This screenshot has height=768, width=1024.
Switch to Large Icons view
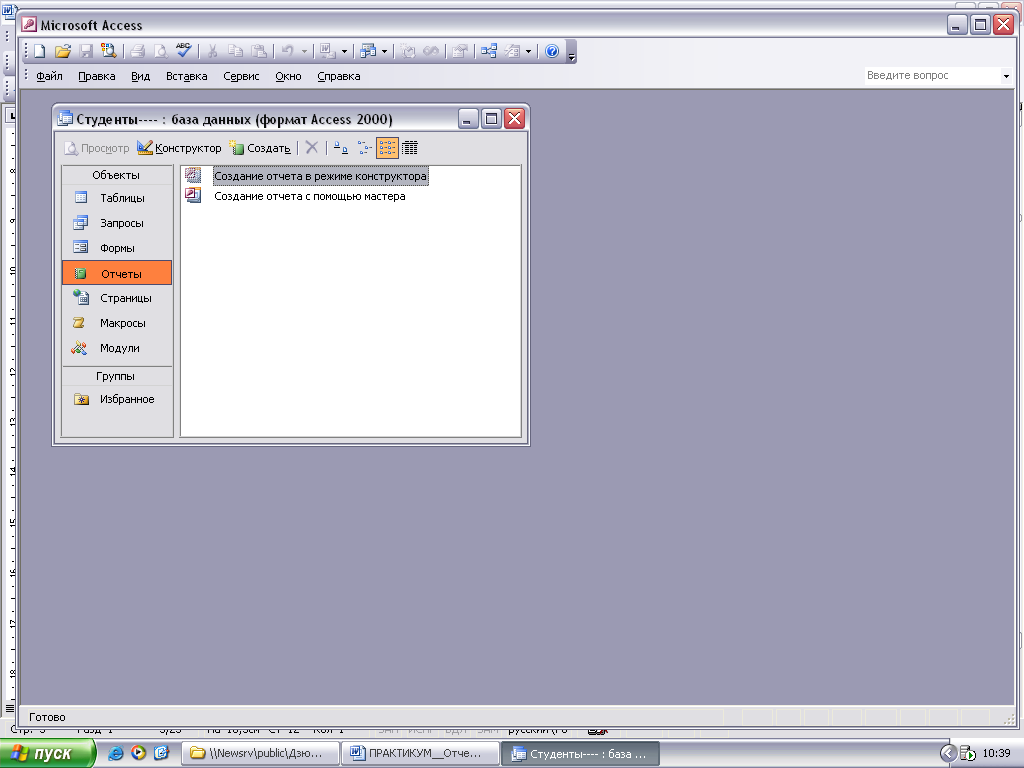[x=341, y=148]
